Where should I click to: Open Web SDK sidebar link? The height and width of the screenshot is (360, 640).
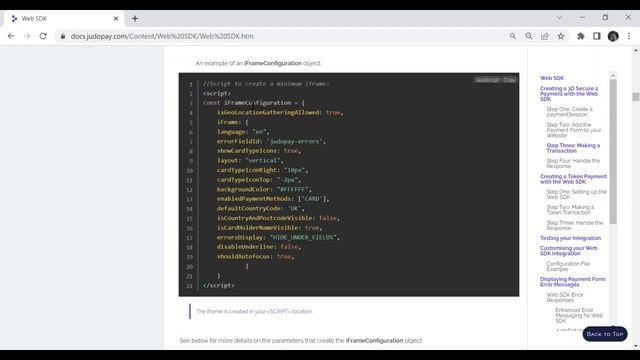point(552,78)
